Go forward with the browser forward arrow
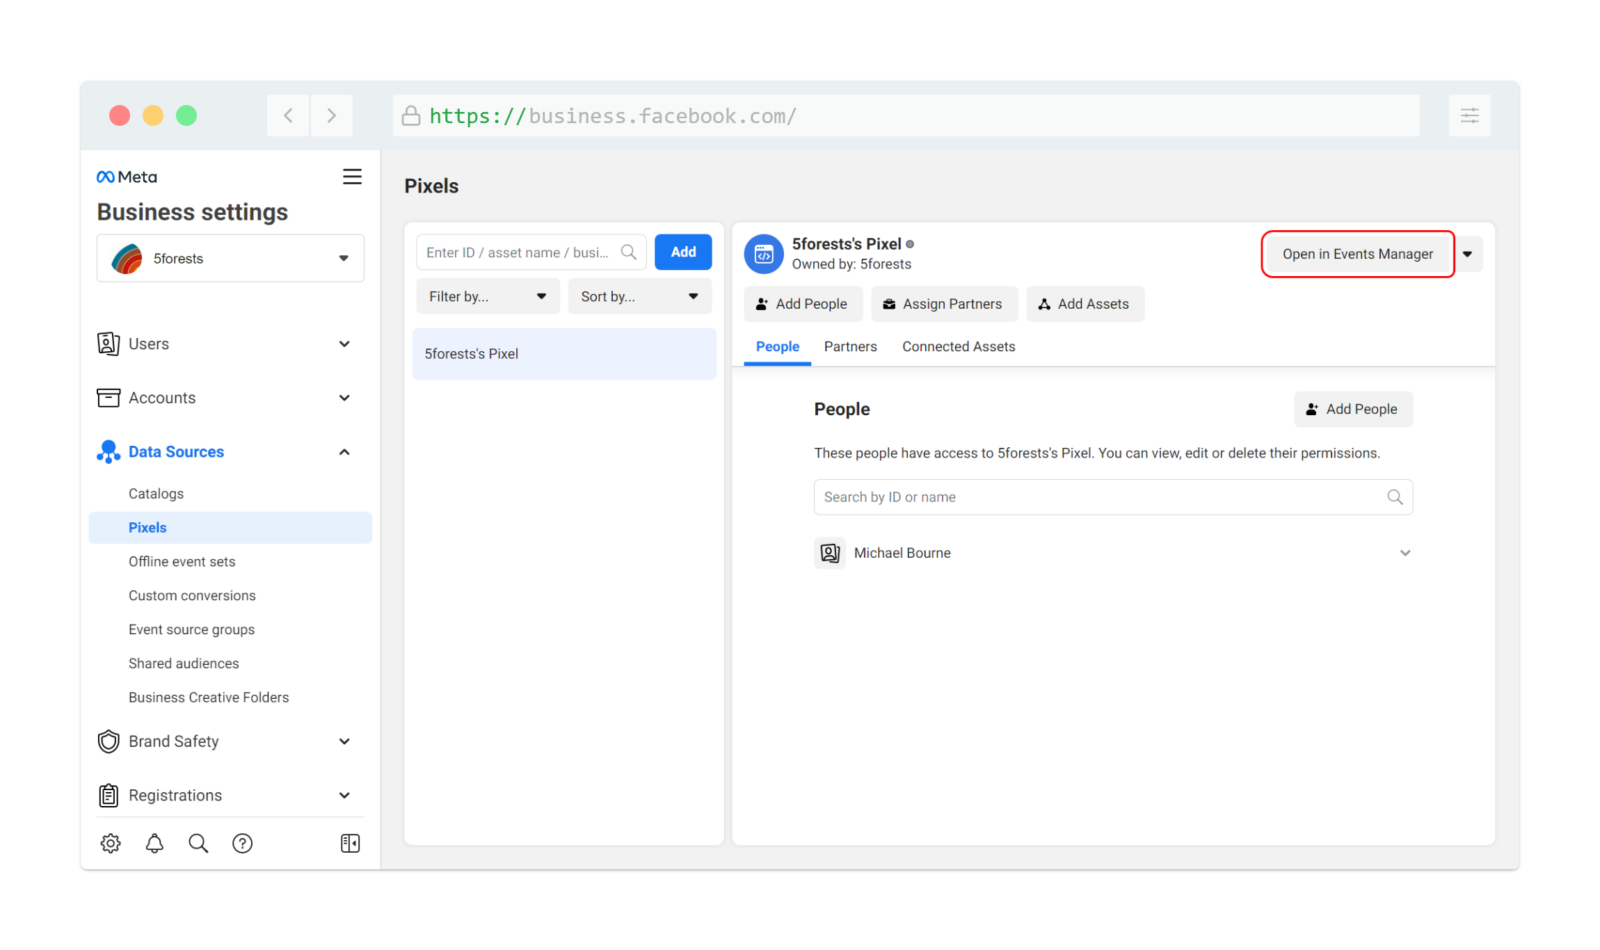This screenshot has height=950, width=1600. pos(332,116)
